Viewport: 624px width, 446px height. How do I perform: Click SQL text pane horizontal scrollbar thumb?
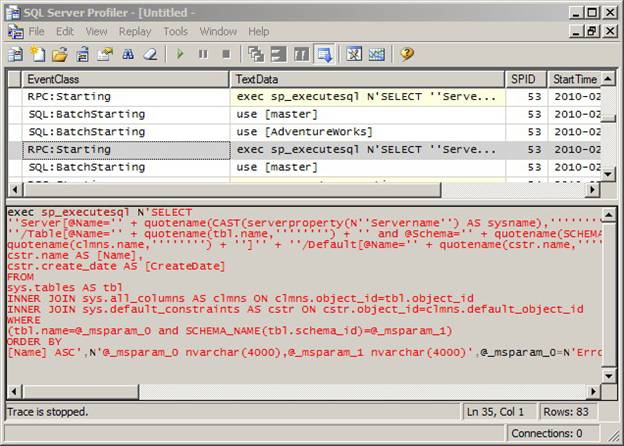[81, 391]
